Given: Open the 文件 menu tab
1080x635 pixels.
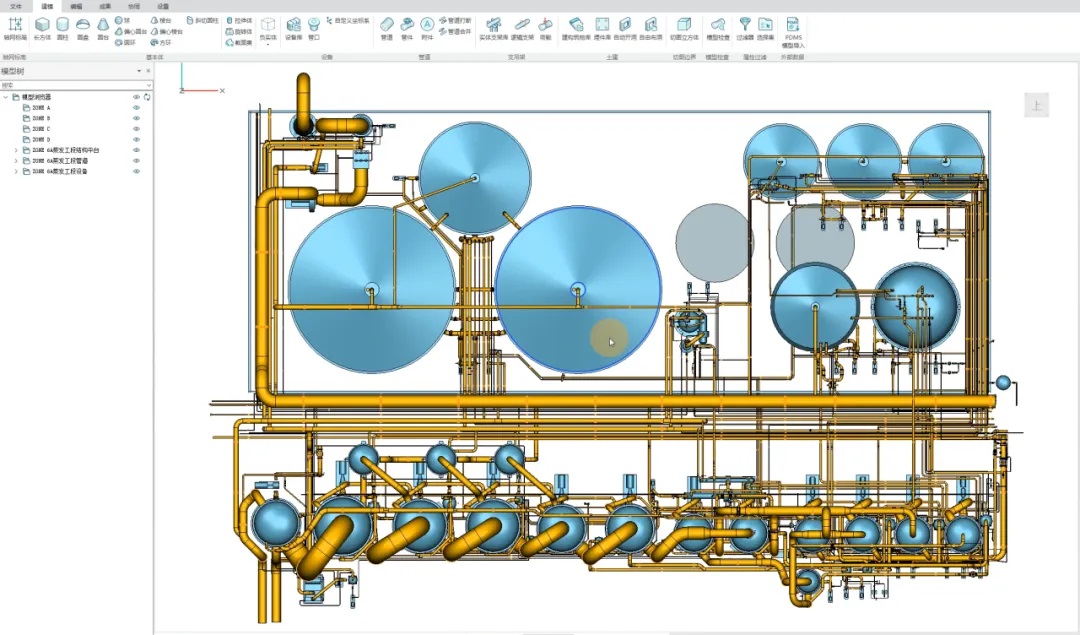Looking at the screenshot, I should [x=16, y=6].
